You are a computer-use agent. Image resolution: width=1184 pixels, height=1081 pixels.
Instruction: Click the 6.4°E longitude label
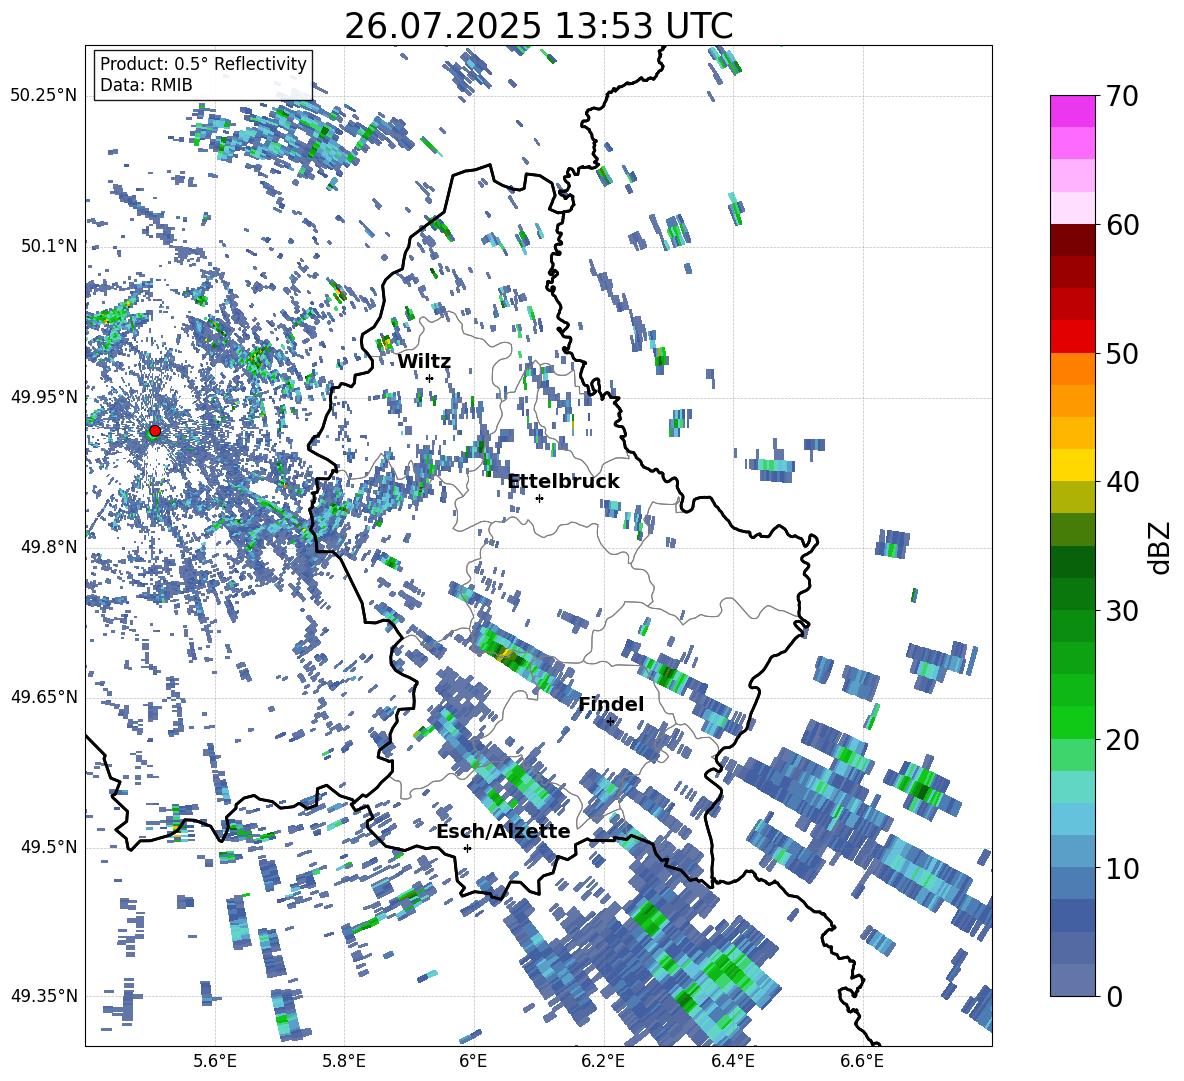[732, 1061]
